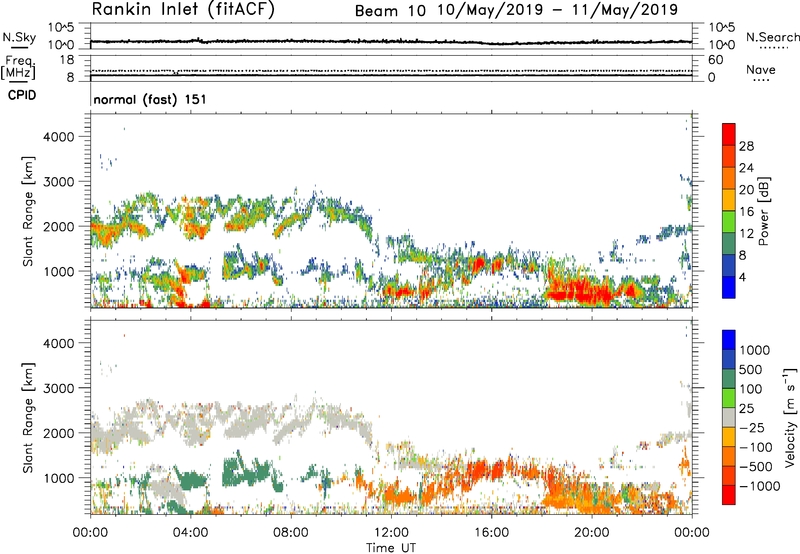Screen dimensions: 800x554
Task: Click the "−500" label on the velocity colorbar
Action: pyautogui.click(x=756, y=467)
